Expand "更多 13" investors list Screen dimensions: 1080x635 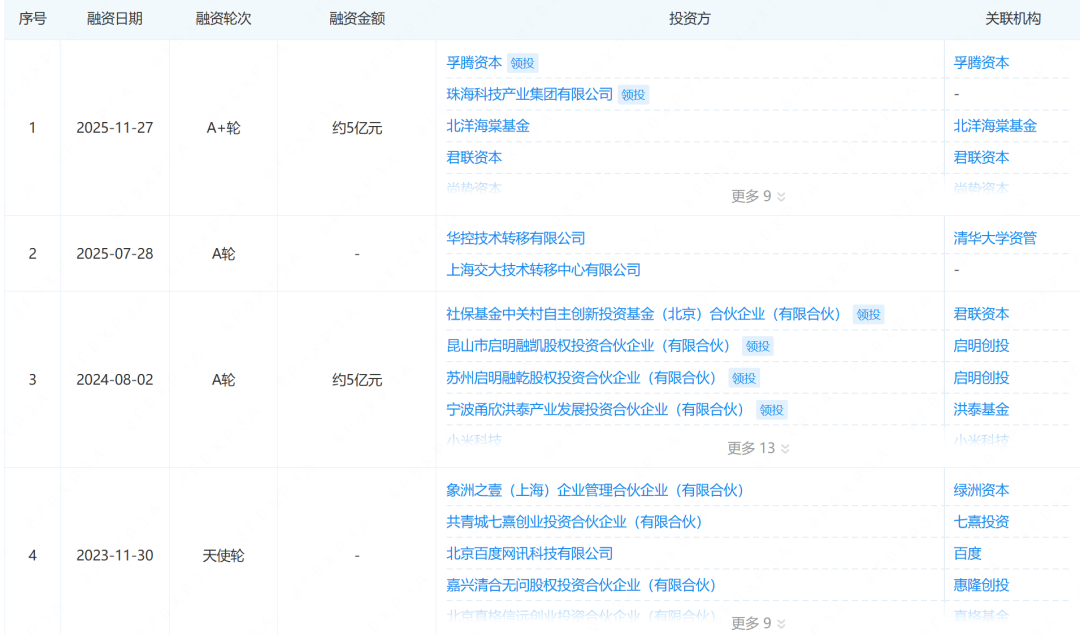[x=758, y=448]
